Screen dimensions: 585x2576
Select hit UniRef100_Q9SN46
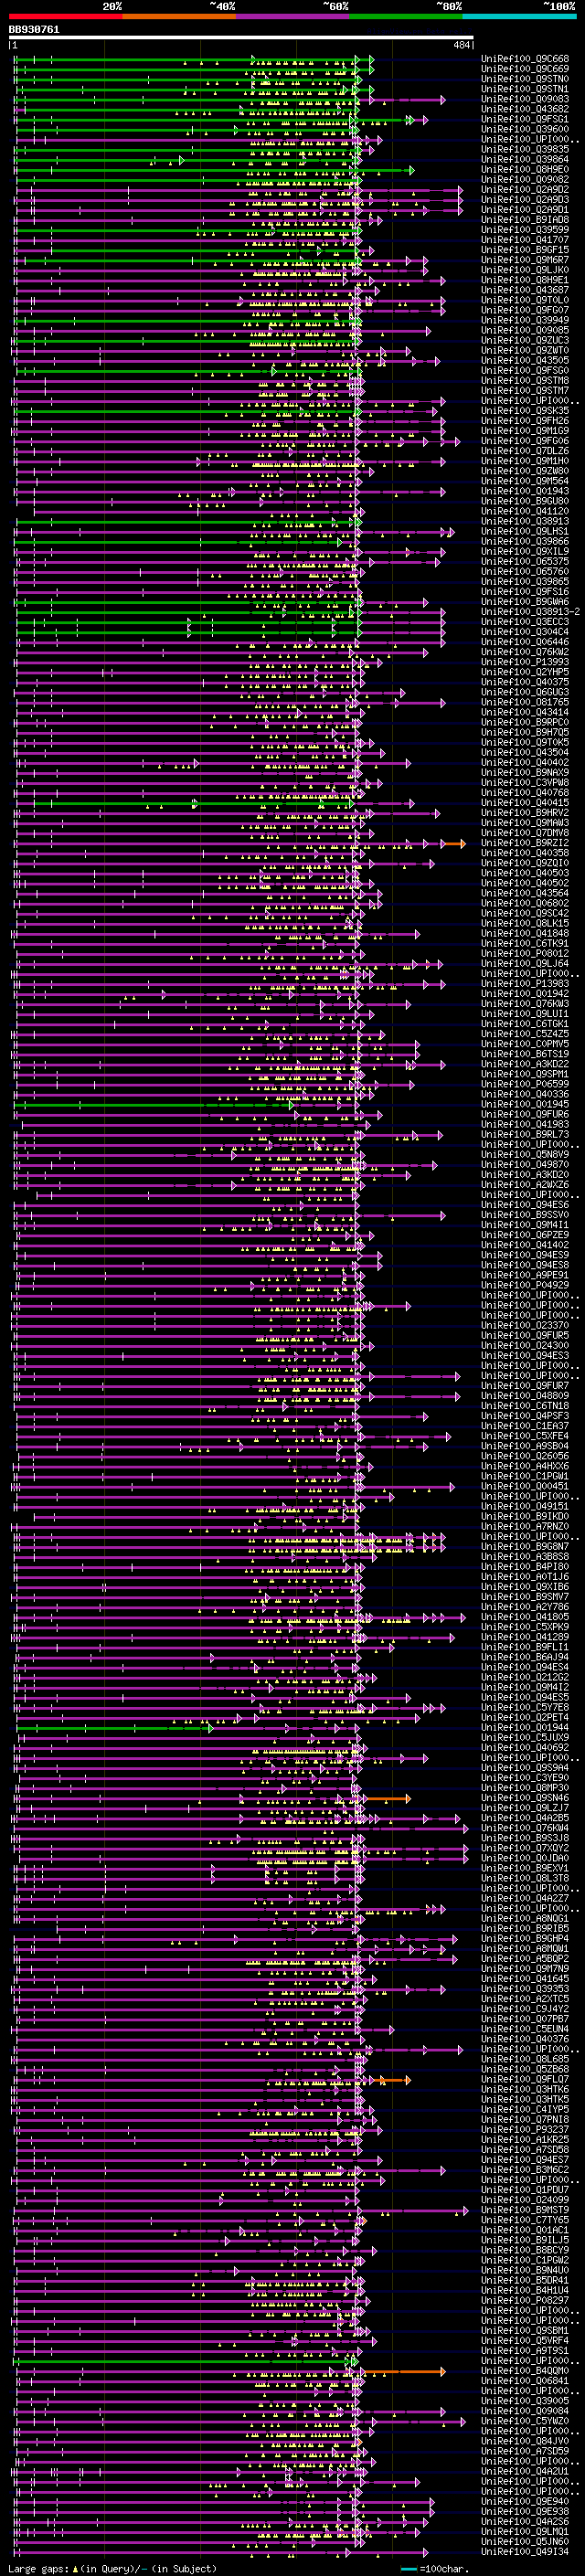click(525, 1798)
